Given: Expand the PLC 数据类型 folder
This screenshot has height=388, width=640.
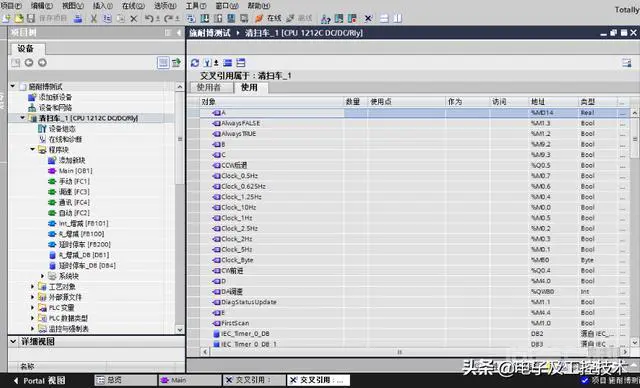Looking at the screenshot, I should tap(33, 318).
